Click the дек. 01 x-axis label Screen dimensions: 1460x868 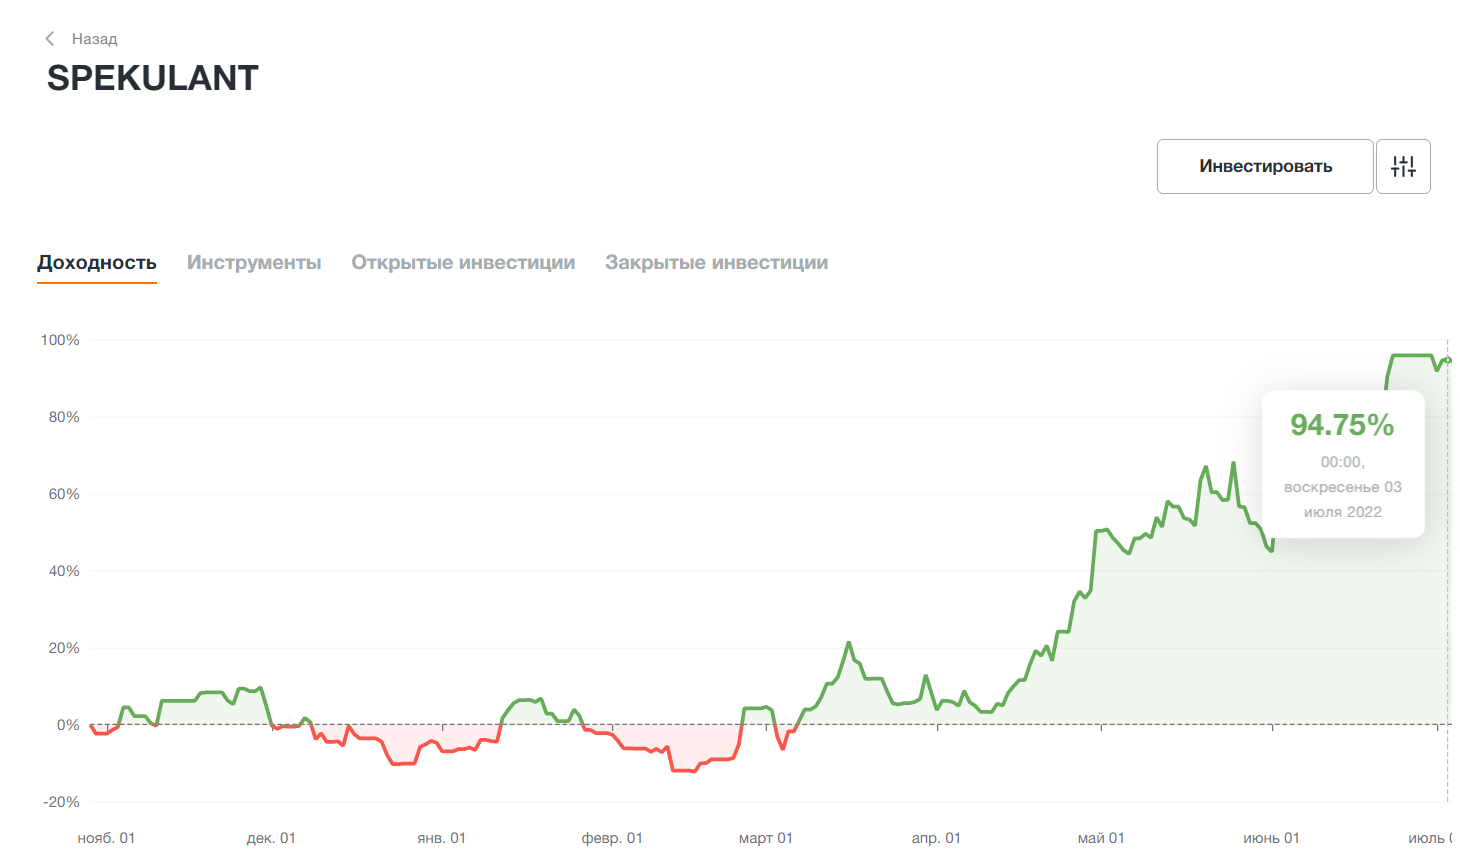point(271,838)
